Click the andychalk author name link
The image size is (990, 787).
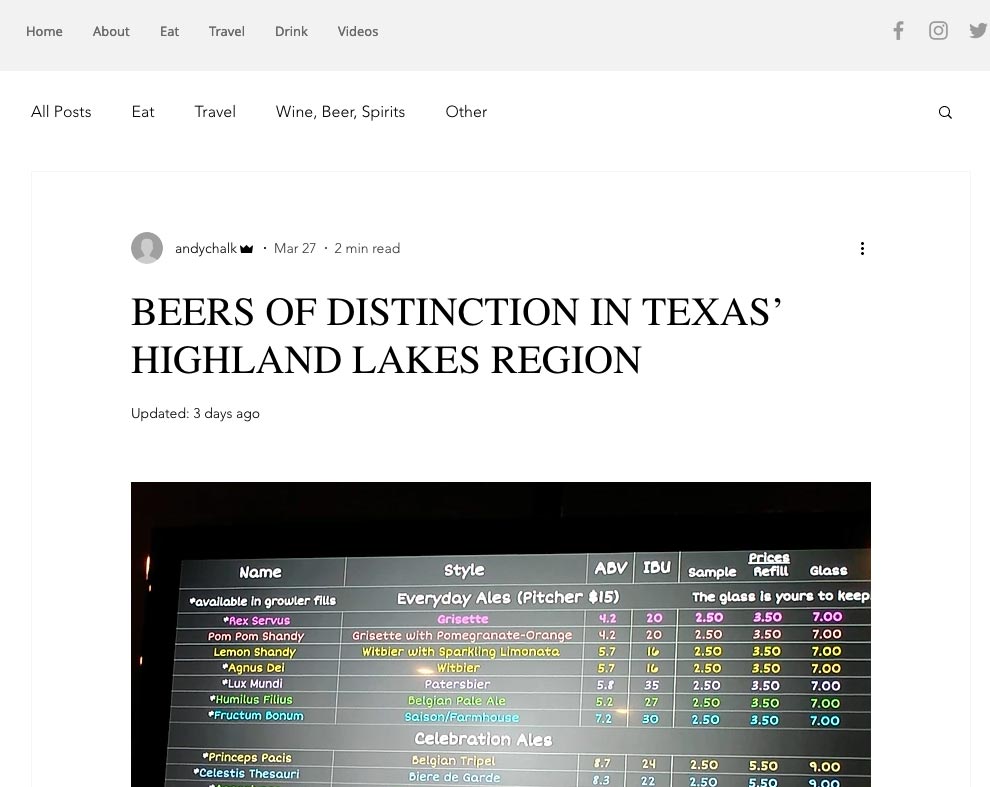[x=206, y=248]
